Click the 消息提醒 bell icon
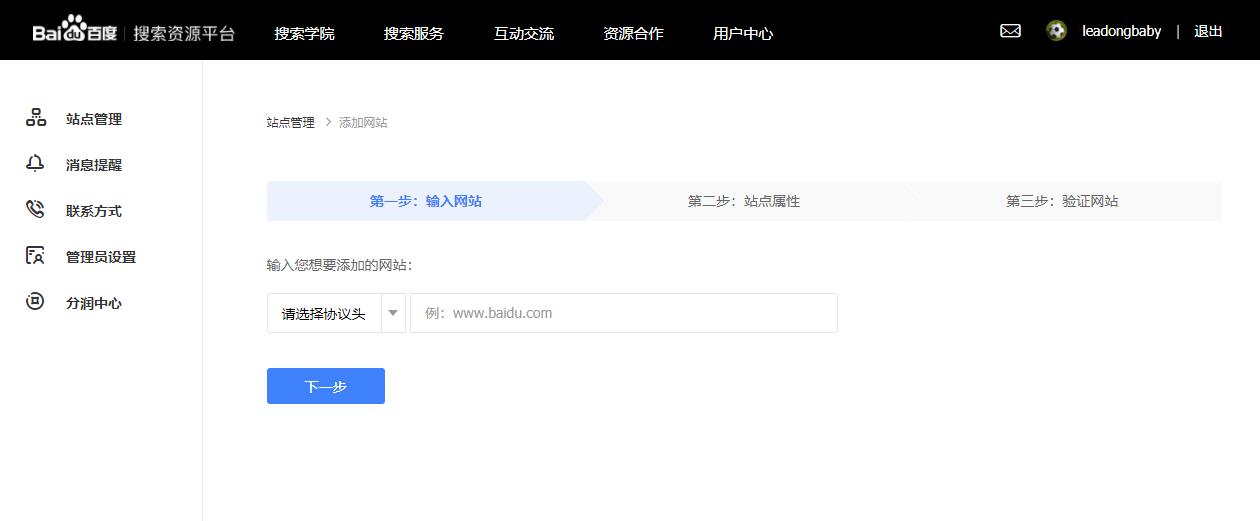The image size is (1260, 521). (35, 164)
